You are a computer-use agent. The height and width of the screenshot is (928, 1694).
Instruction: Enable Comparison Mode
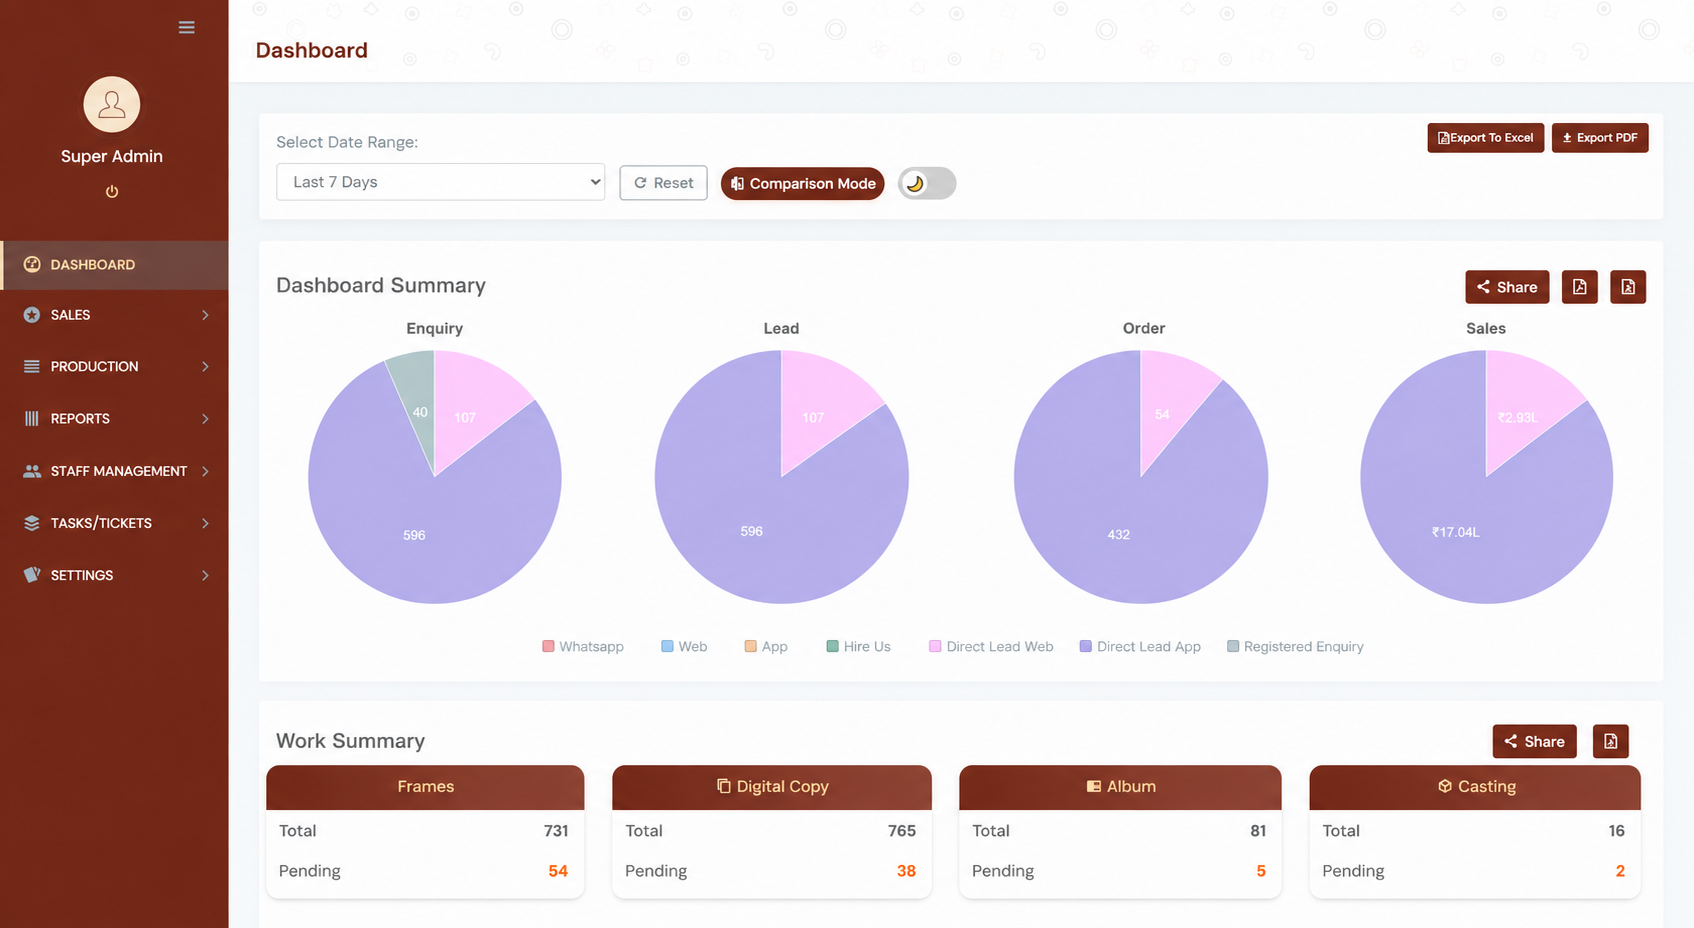pos(802,183)
